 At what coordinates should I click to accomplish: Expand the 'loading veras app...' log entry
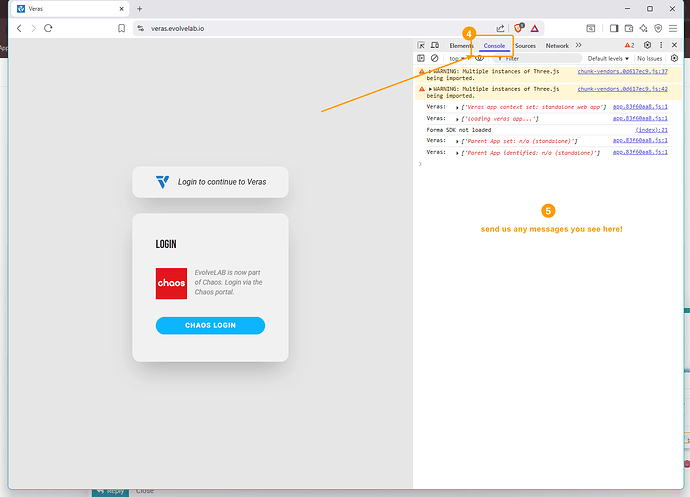pyautogui.click(x=457, y=119)
